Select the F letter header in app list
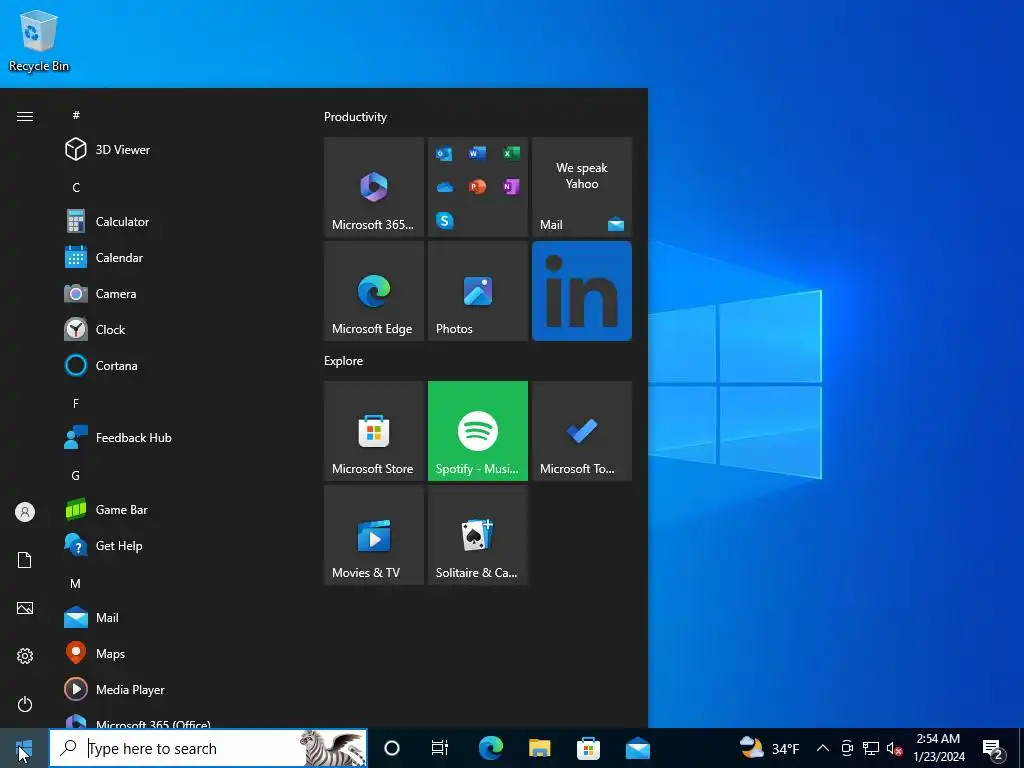The height and width of the screenshot is (768, 1024). pyautogui.click(x=76, y=404)
